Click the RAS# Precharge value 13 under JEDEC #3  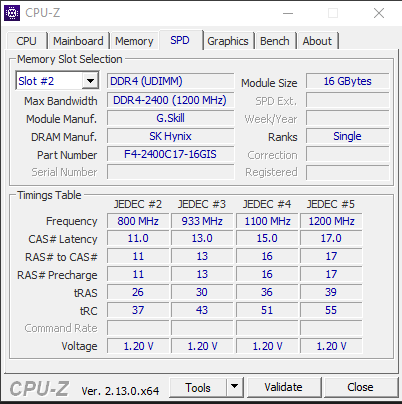(202, 274)
